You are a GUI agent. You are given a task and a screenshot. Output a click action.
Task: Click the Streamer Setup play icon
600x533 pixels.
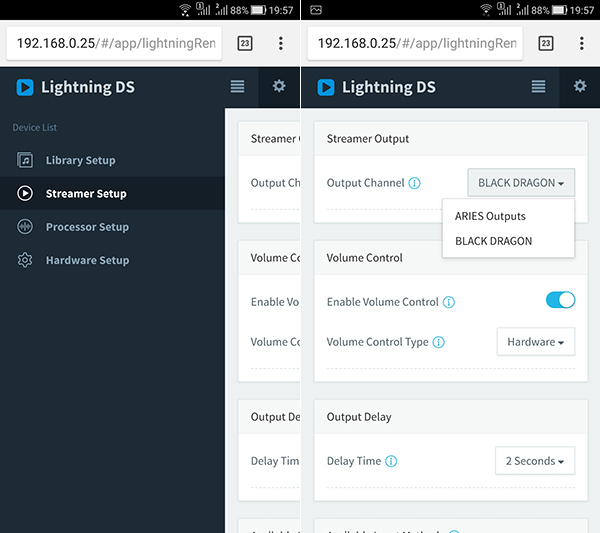click(25, 193)
